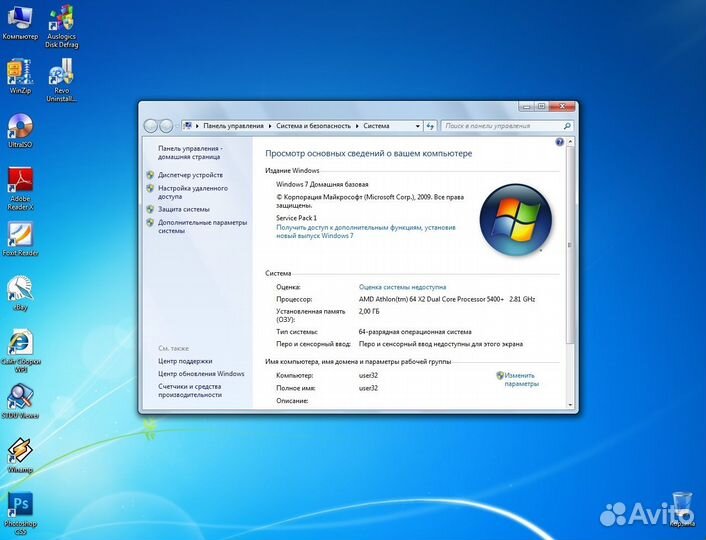Viewport: 706px width, 540px height.
Task: Click the scrollbar down arrow in System window
Action: tap(570, 404)
